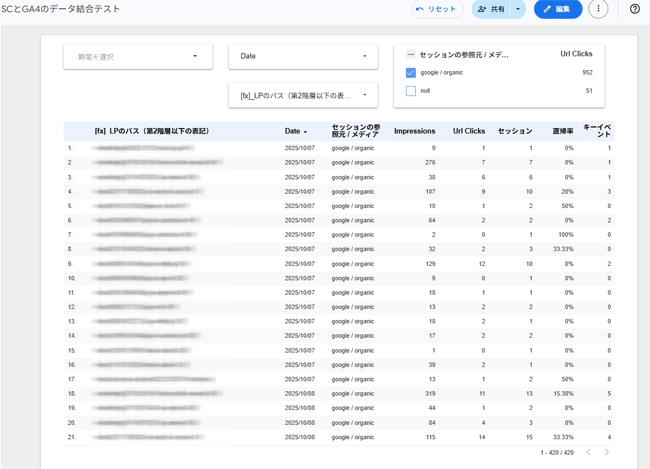Uncheck the google / organic checkbox
650x469 pixels.
point(410,73)
